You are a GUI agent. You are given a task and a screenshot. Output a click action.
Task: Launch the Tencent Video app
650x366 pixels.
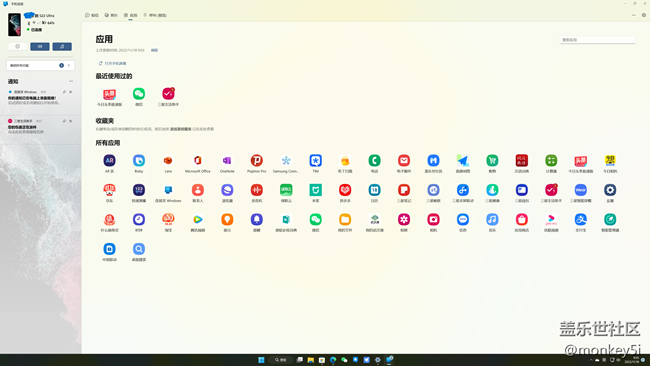coord(198,219)
